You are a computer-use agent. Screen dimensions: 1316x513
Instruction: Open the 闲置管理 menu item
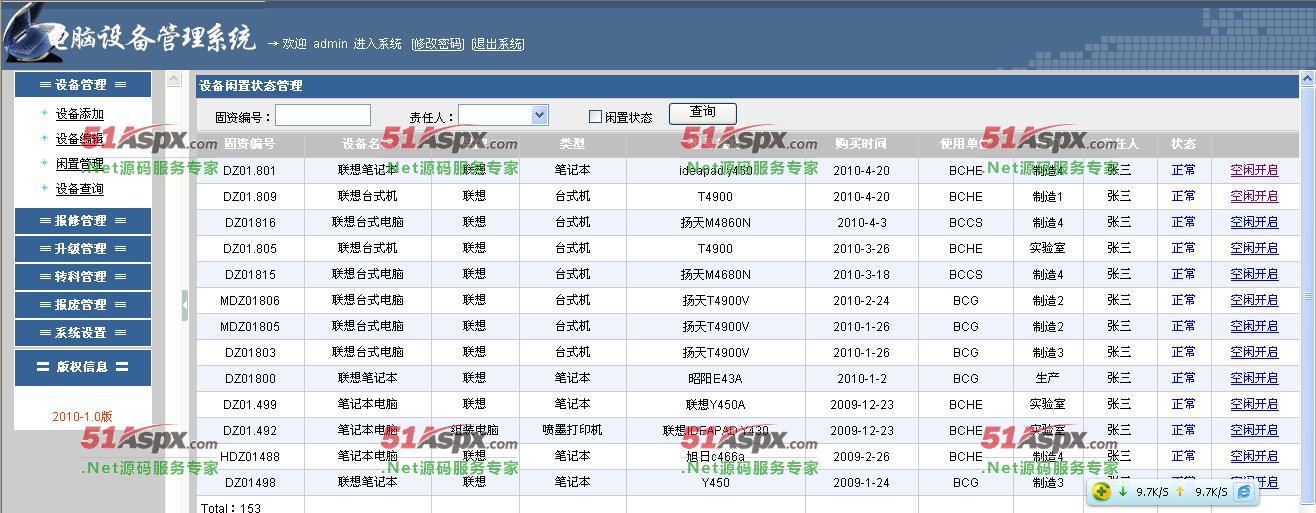click(x=80, y=164)
